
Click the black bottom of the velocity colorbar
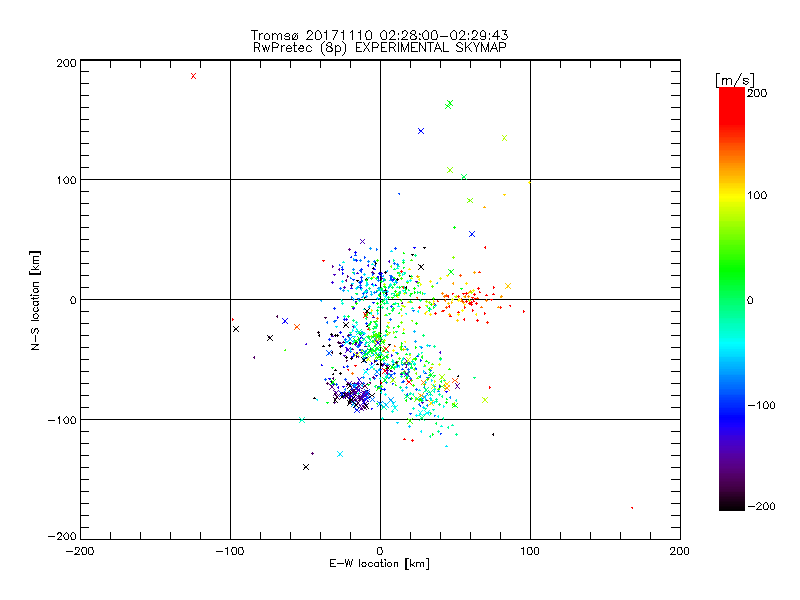[x=732, y=503]
